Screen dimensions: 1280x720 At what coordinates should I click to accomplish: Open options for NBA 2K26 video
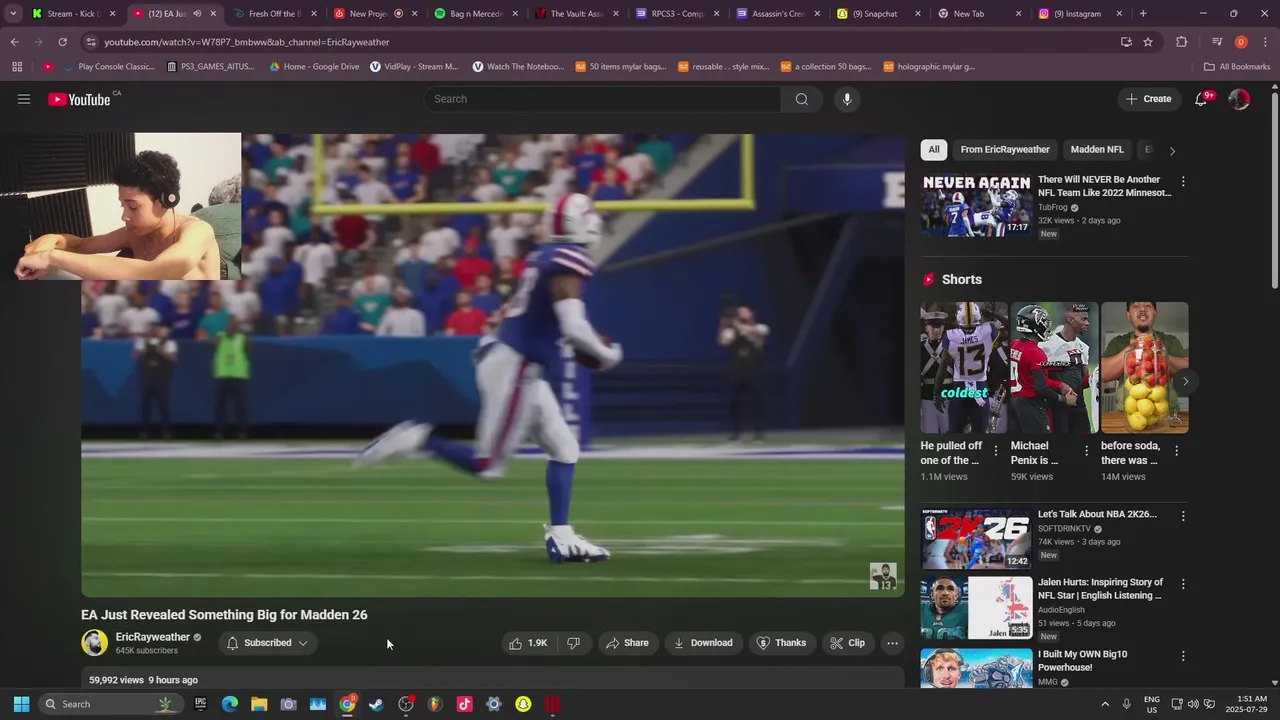click(x=1183, y=516)
